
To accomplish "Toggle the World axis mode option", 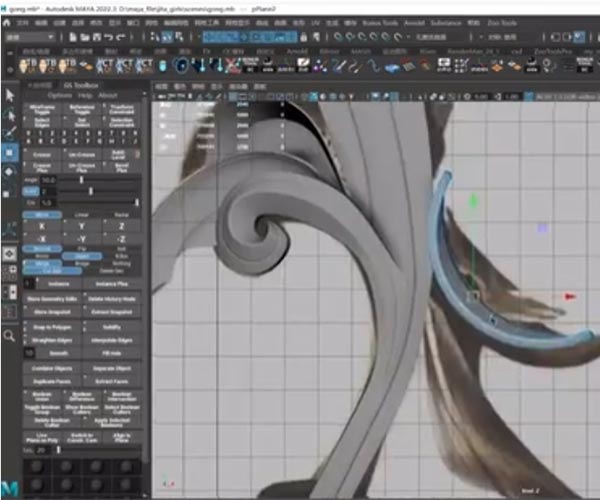I will [x=40, y=213].
